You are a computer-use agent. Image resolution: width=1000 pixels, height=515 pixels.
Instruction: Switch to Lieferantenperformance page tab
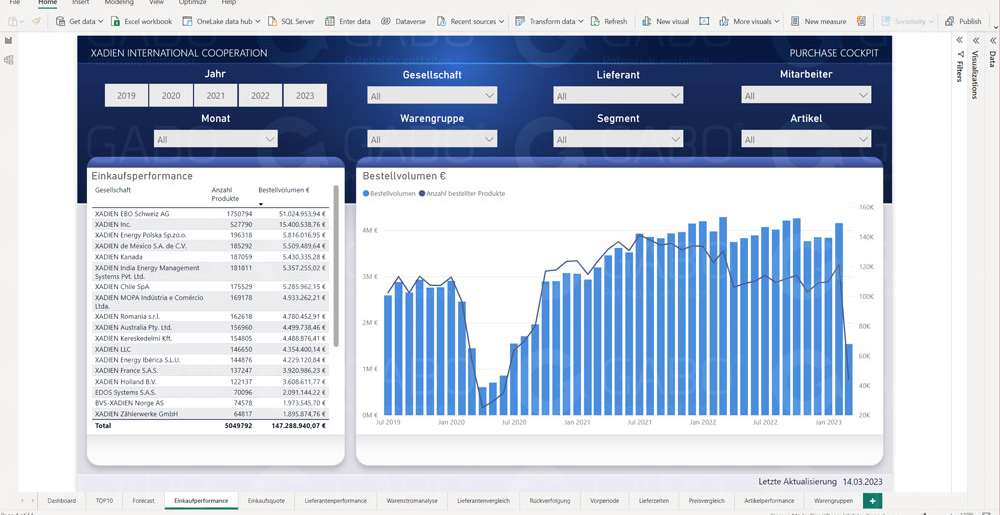(x=335, y=501)
